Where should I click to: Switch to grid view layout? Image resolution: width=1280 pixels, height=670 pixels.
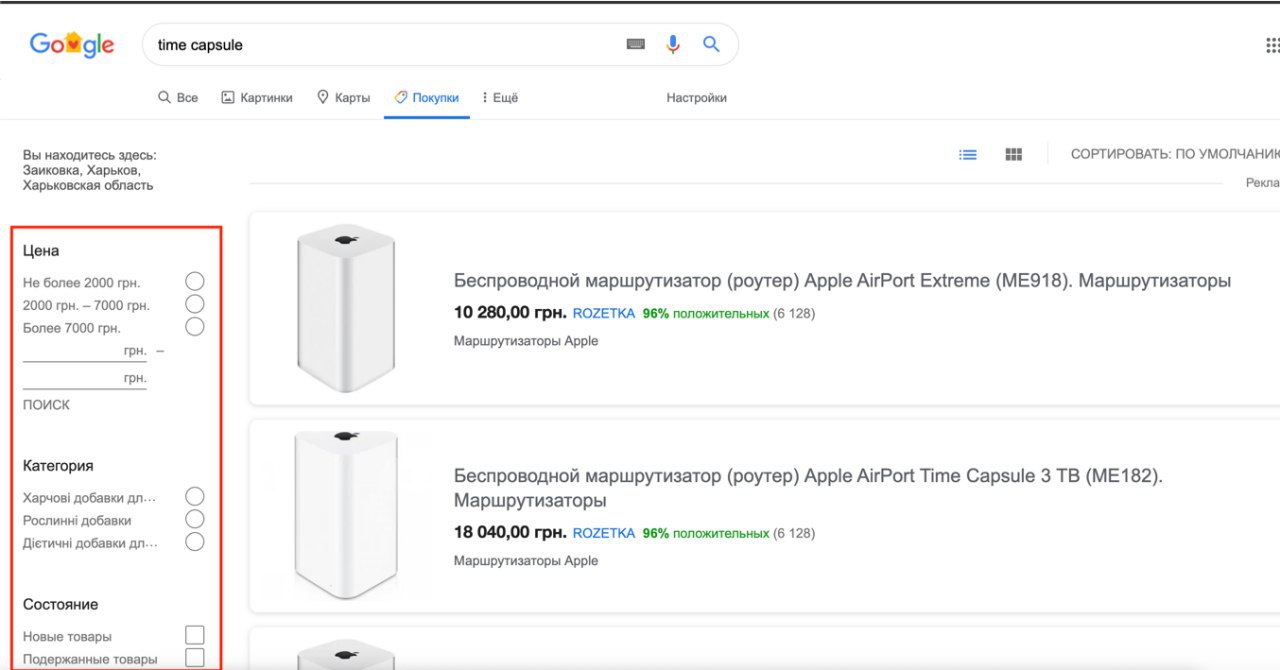1014,154
